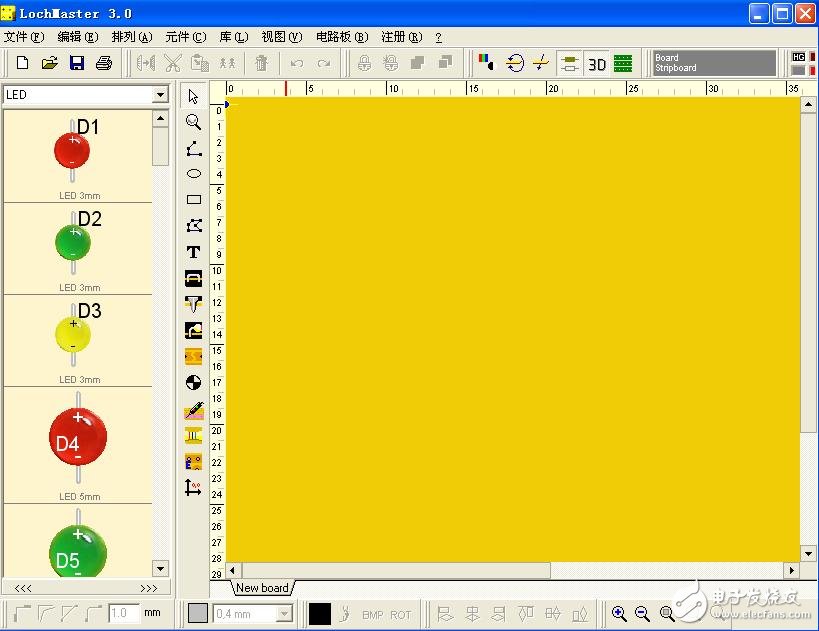Viewport: 819px width, 631px height.
Task: Click the black color swatch
Action: 319,614
